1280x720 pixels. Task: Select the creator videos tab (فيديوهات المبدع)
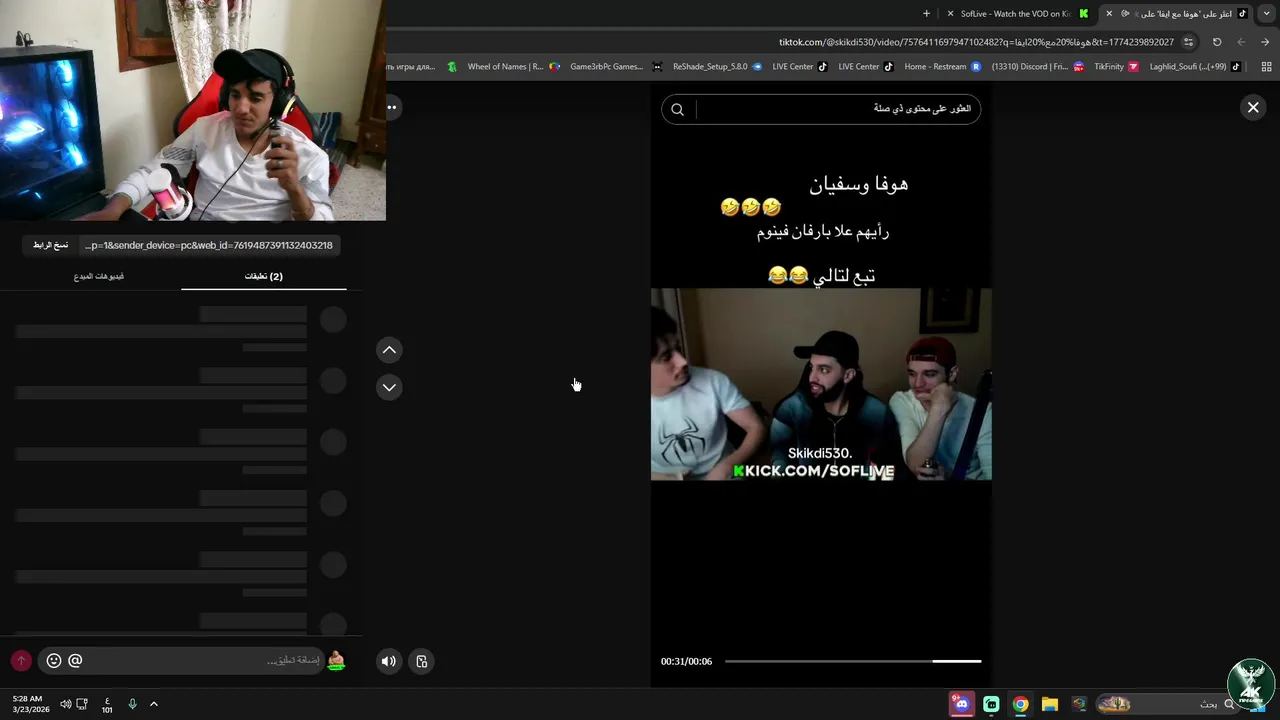99,276
